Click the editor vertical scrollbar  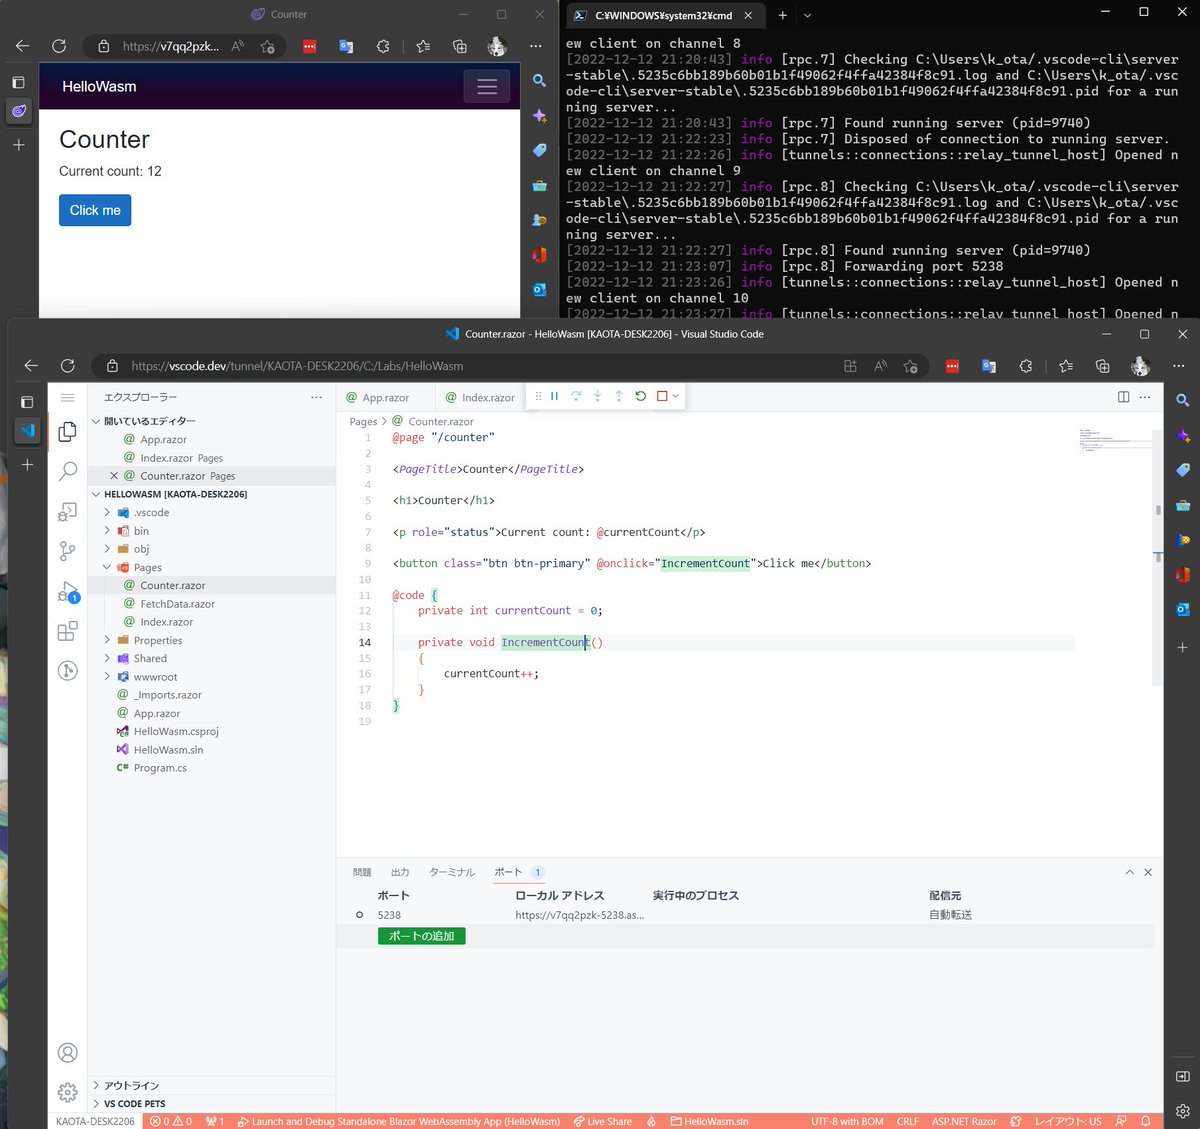1158,557
